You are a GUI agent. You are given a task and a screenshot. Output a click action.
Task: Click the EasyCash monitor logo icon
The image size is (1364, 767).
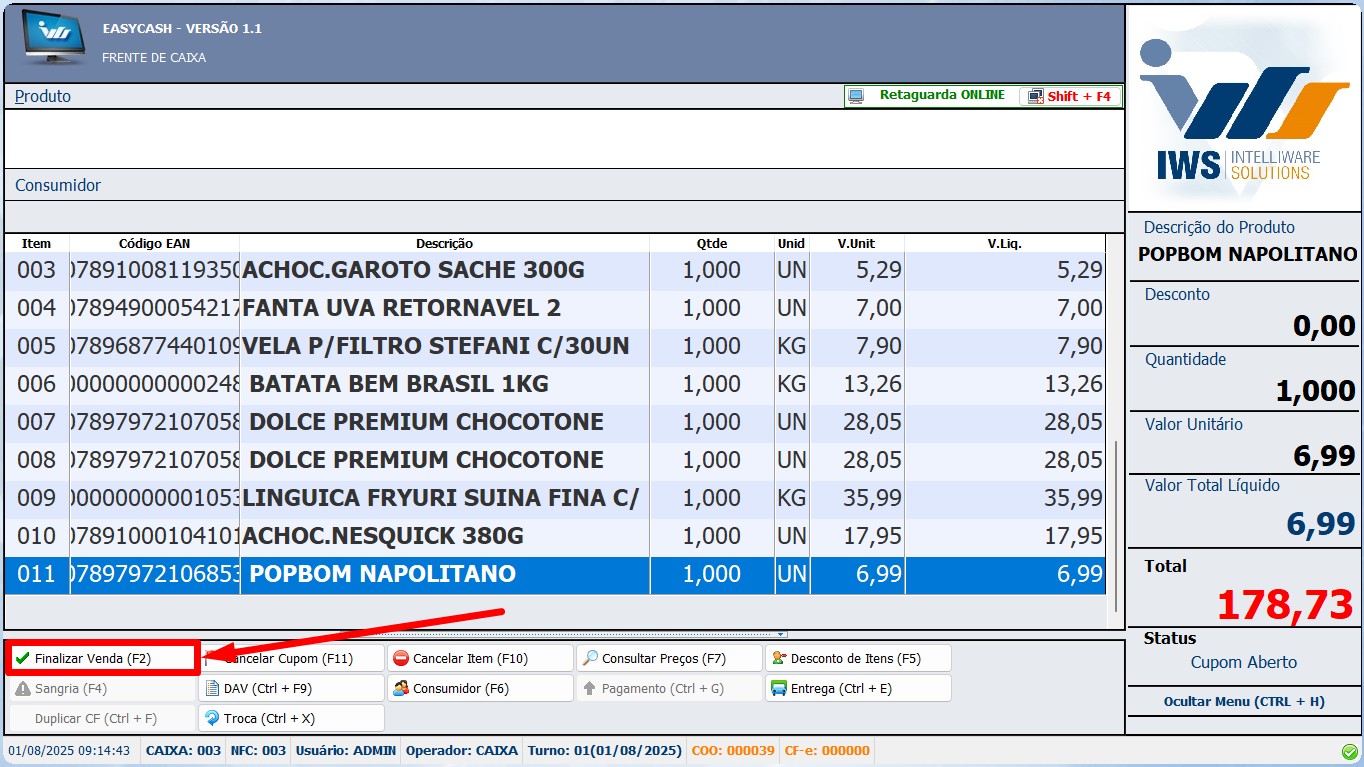click(x=52, y=40)
